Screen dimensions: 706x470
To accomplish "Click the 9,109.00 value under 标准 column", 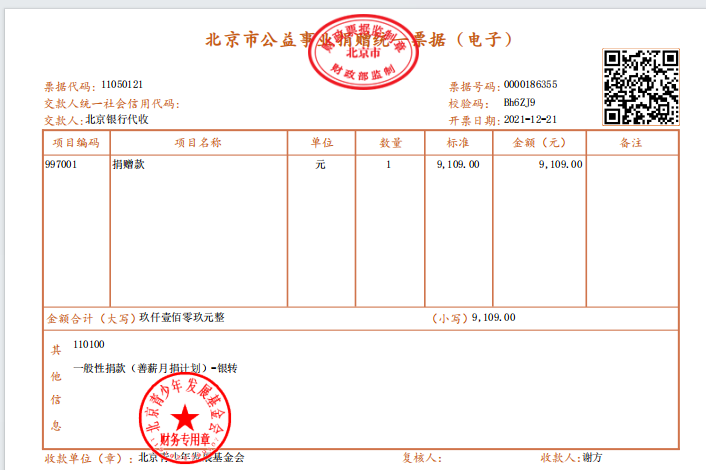I will click(458, 163).
